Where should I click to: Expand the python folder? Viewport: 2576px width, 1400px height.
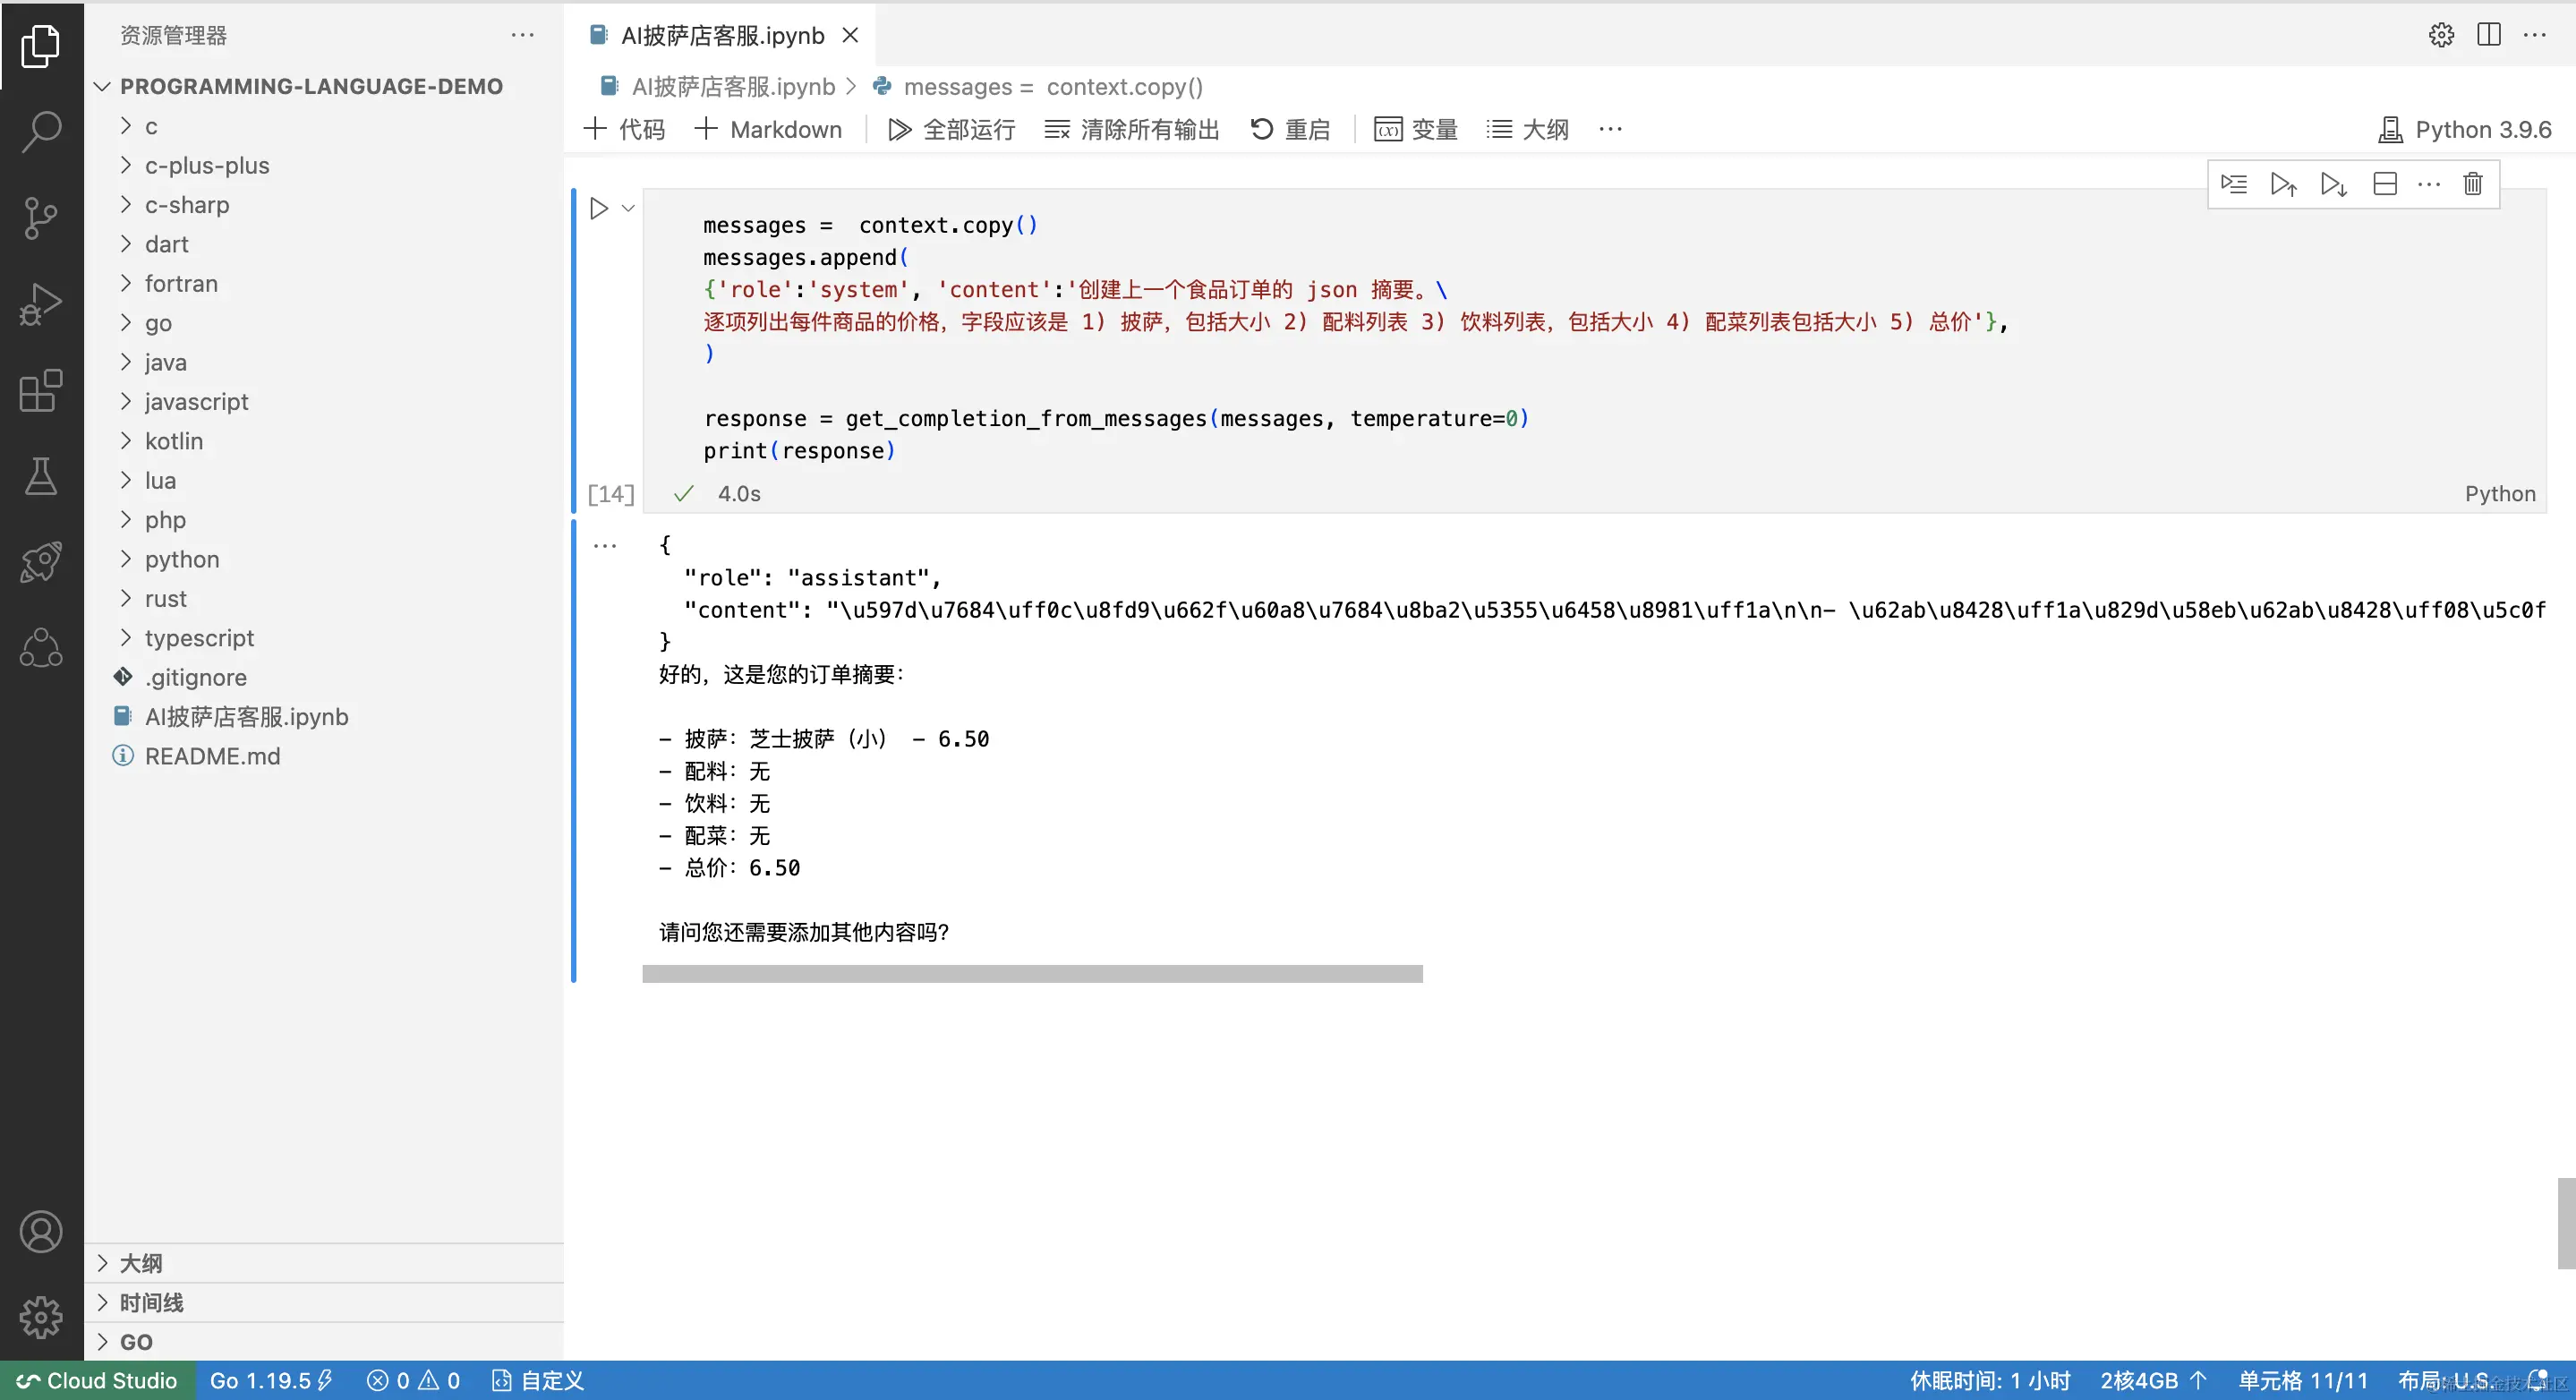tap(182, 559)
